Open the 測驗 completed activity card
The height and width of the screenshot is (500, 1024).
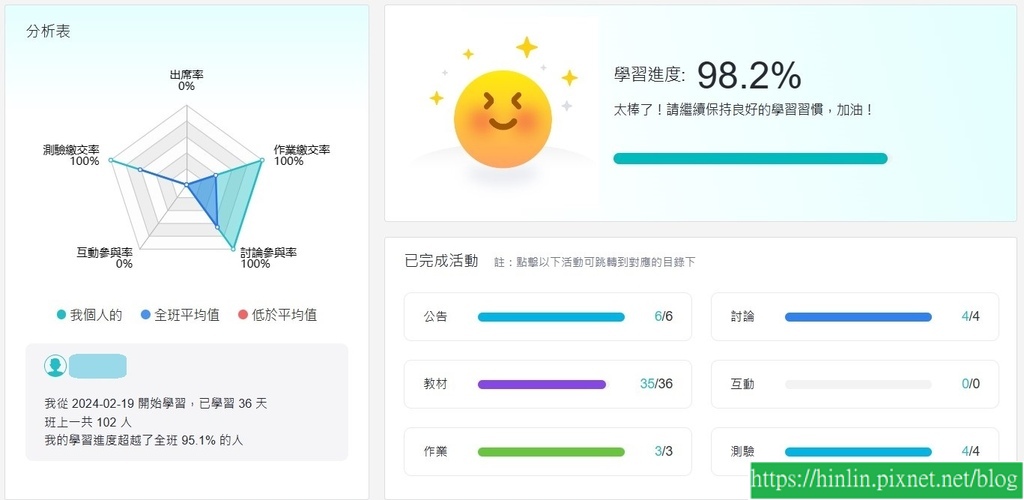[855, 451]
